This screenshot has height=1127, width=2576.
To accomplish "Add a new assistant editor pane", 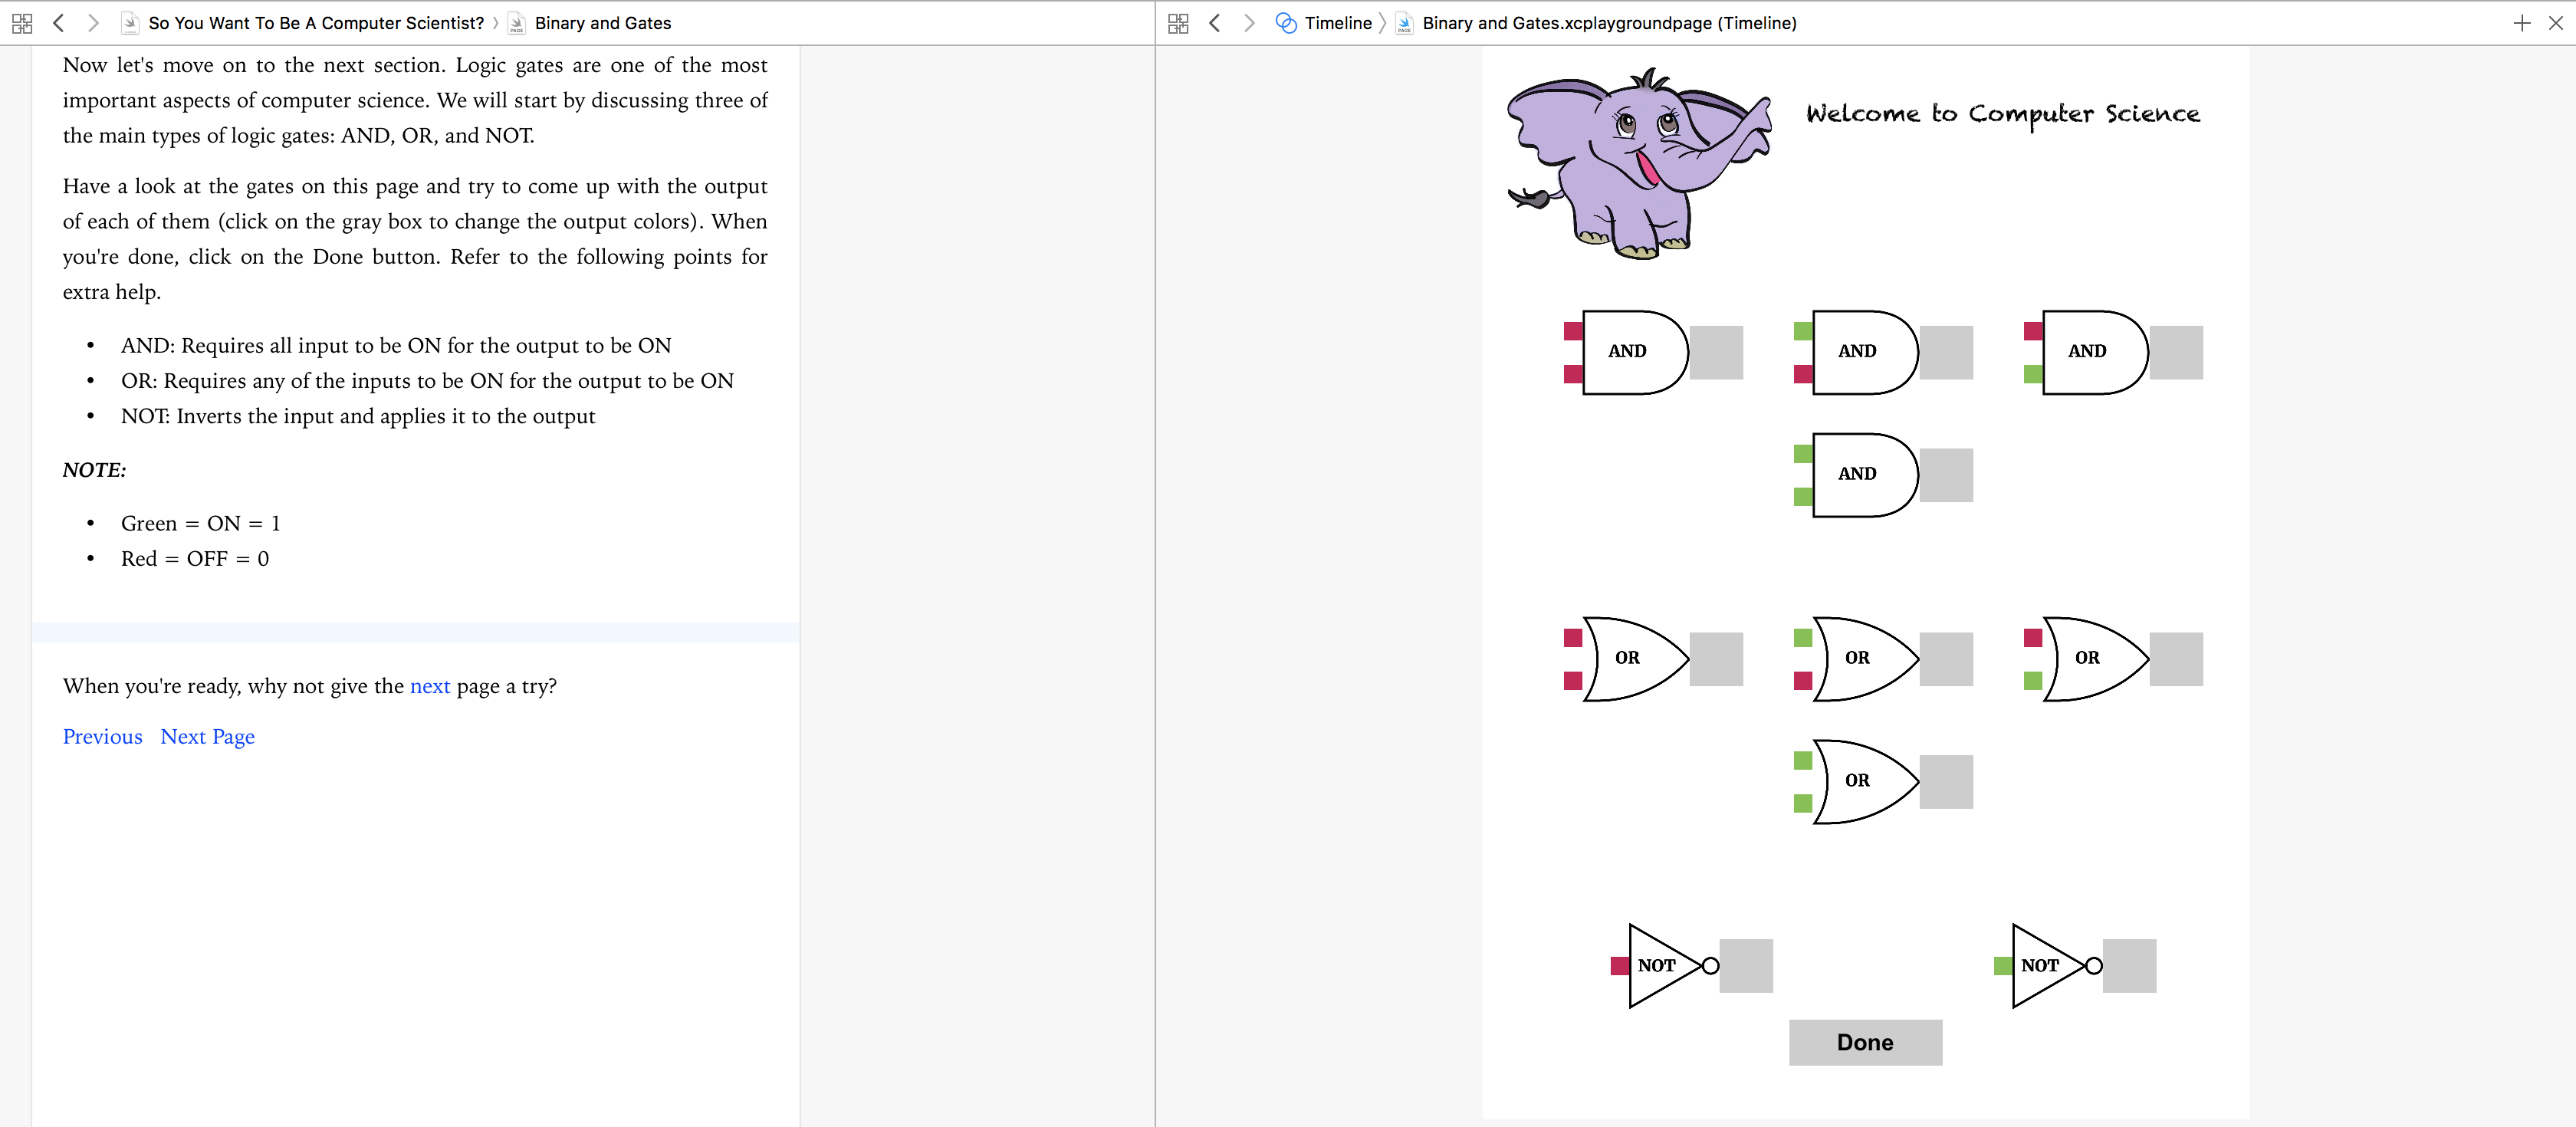I will 2521,23.
